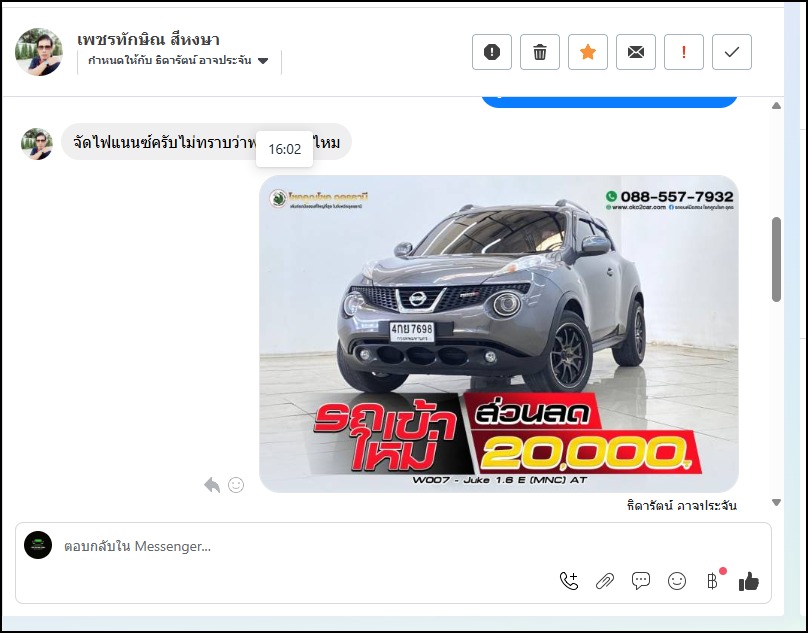Image resolution: width=808 pixels, height=633 pixels.
Task: Attach a file with paperclip icon
Action: point(604,581)
